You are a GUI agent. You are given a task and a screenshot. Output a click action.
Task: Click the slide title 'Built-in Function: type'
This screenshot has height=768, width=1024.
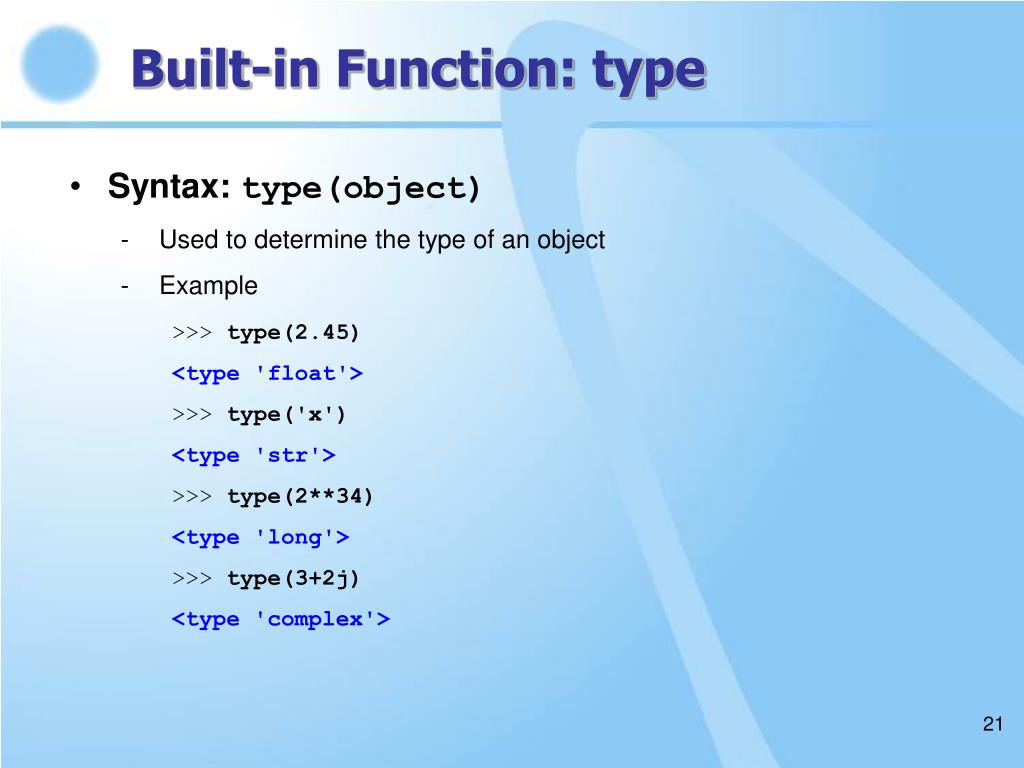click(419, 70)
